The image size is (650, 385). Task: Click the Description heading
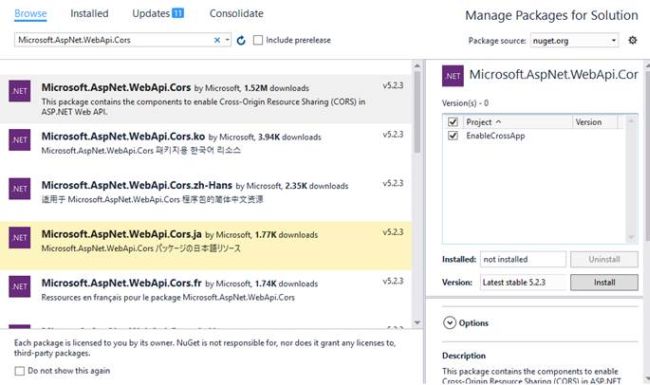[x=463, y=356]
